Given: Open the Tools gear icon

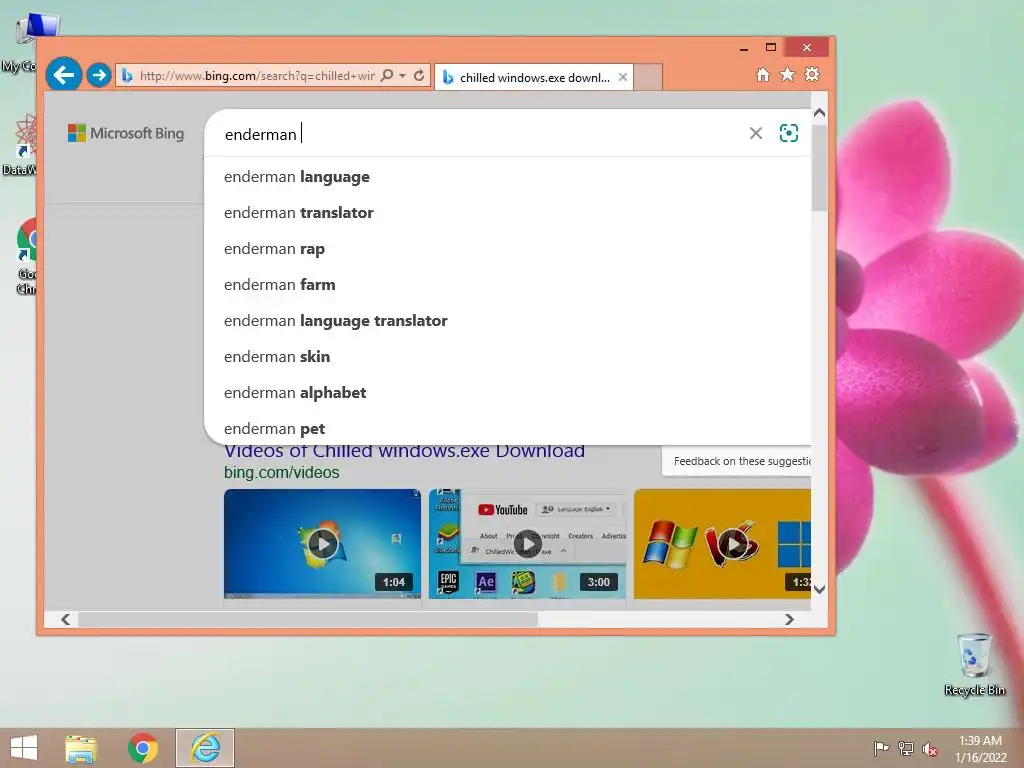Looking at the screenshot, I should click(812, 74).
